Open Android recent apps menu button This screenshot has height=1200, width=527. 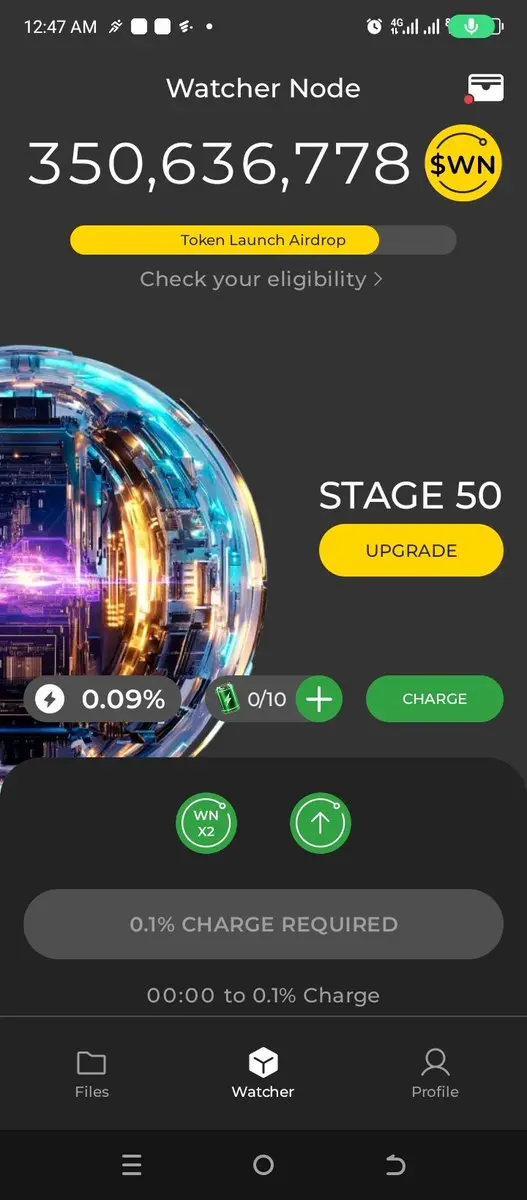coord(131,1164)
